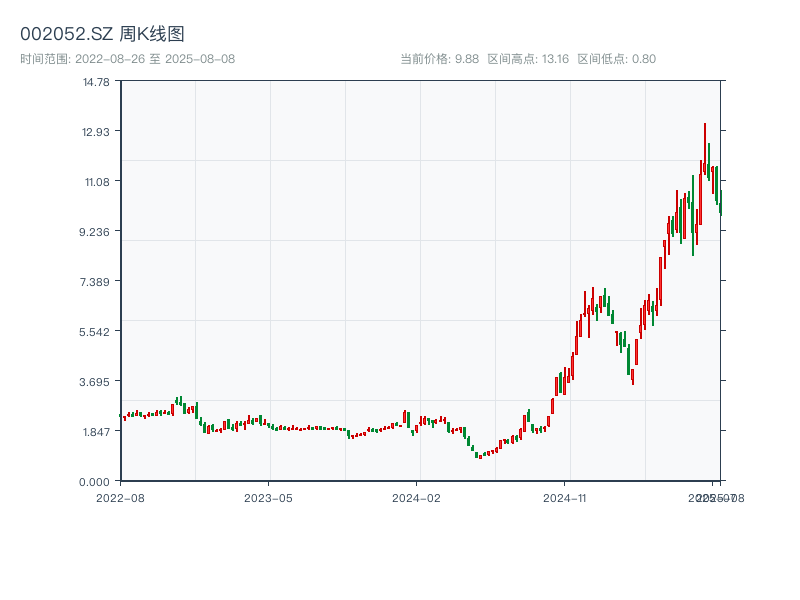
Task: Click the x-axis label 2022-08
Action: (x=120, y=498)
